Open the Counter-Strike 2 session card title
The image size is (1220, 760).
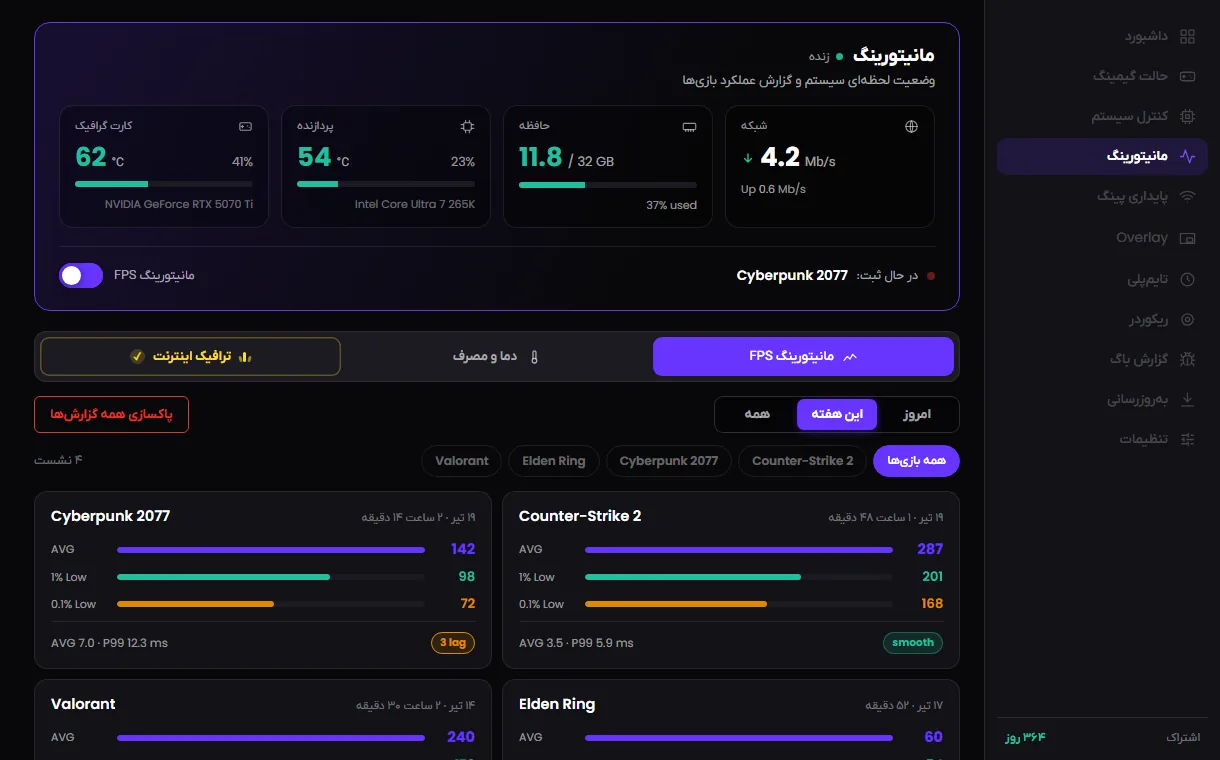tap(580, 516)
